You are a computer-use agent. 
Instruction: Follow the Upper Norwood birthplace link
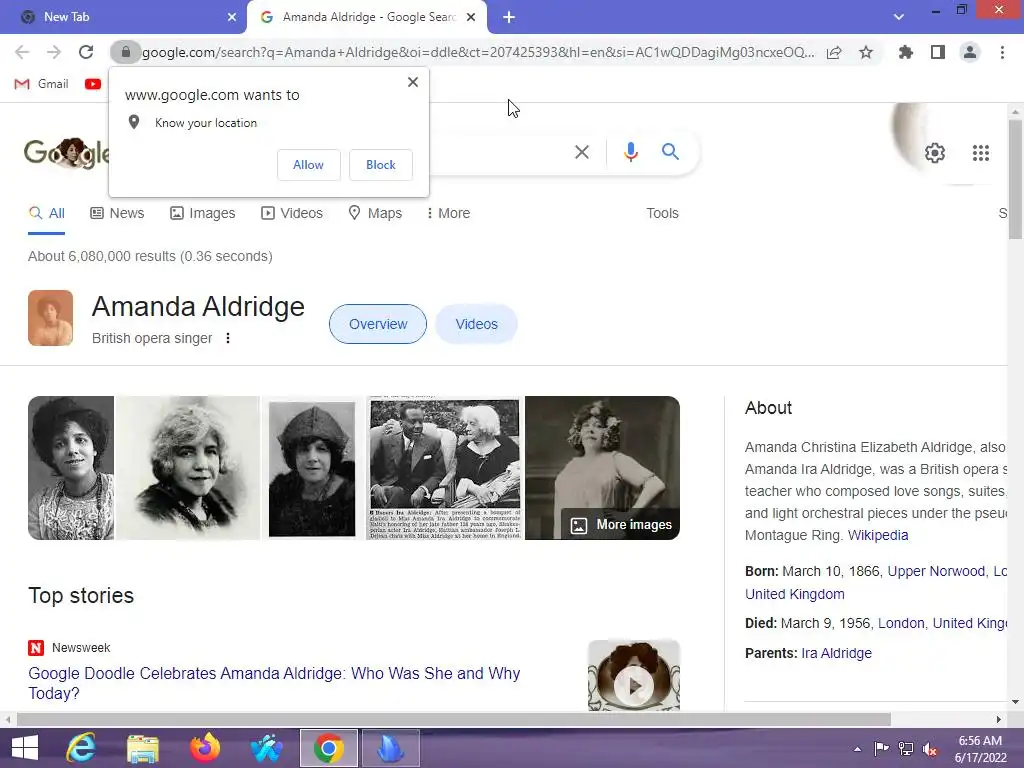coord(936,571)
